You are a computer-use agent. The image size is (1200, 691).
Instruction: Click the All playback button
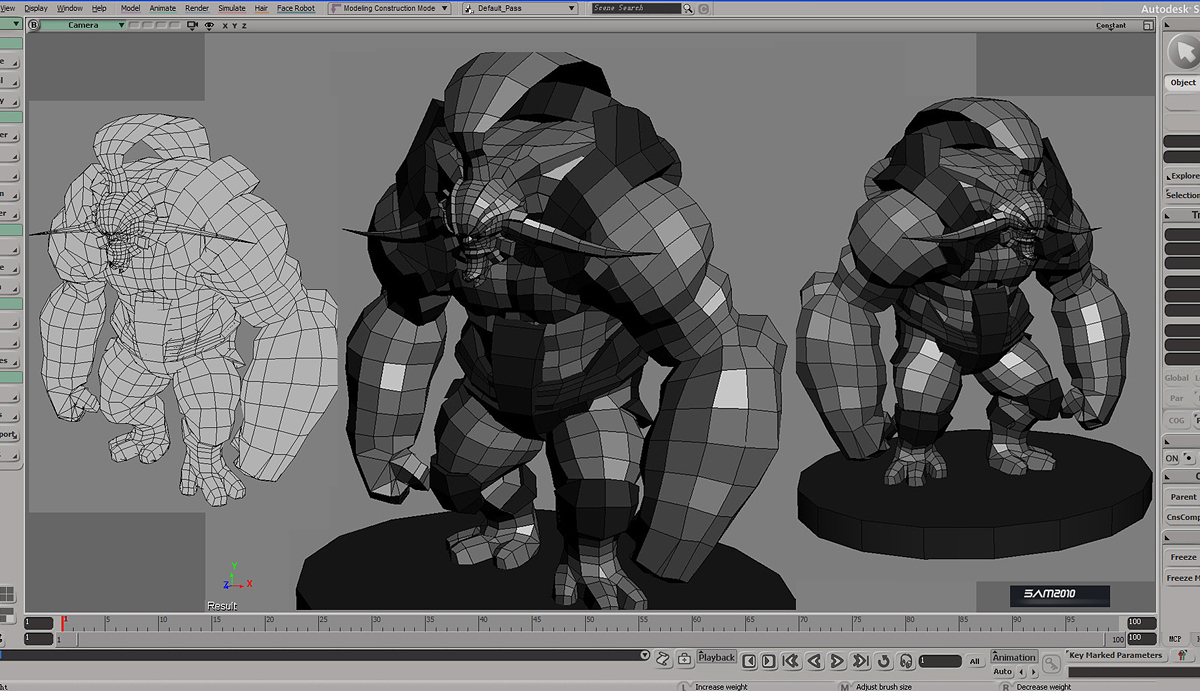tap(975, 661)
